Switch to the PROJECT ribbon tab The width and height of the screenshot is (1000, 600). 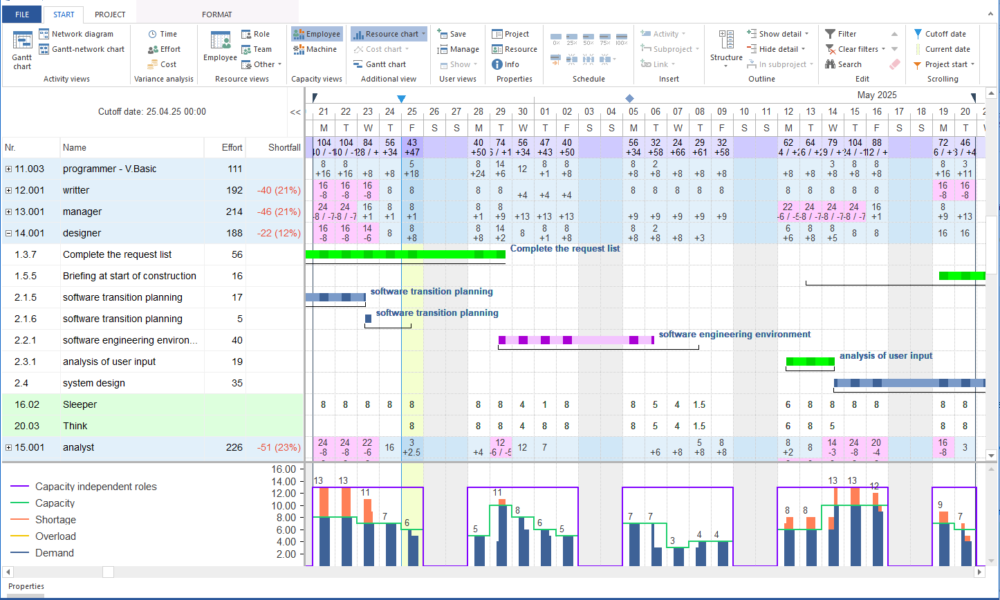coord(110,15)
